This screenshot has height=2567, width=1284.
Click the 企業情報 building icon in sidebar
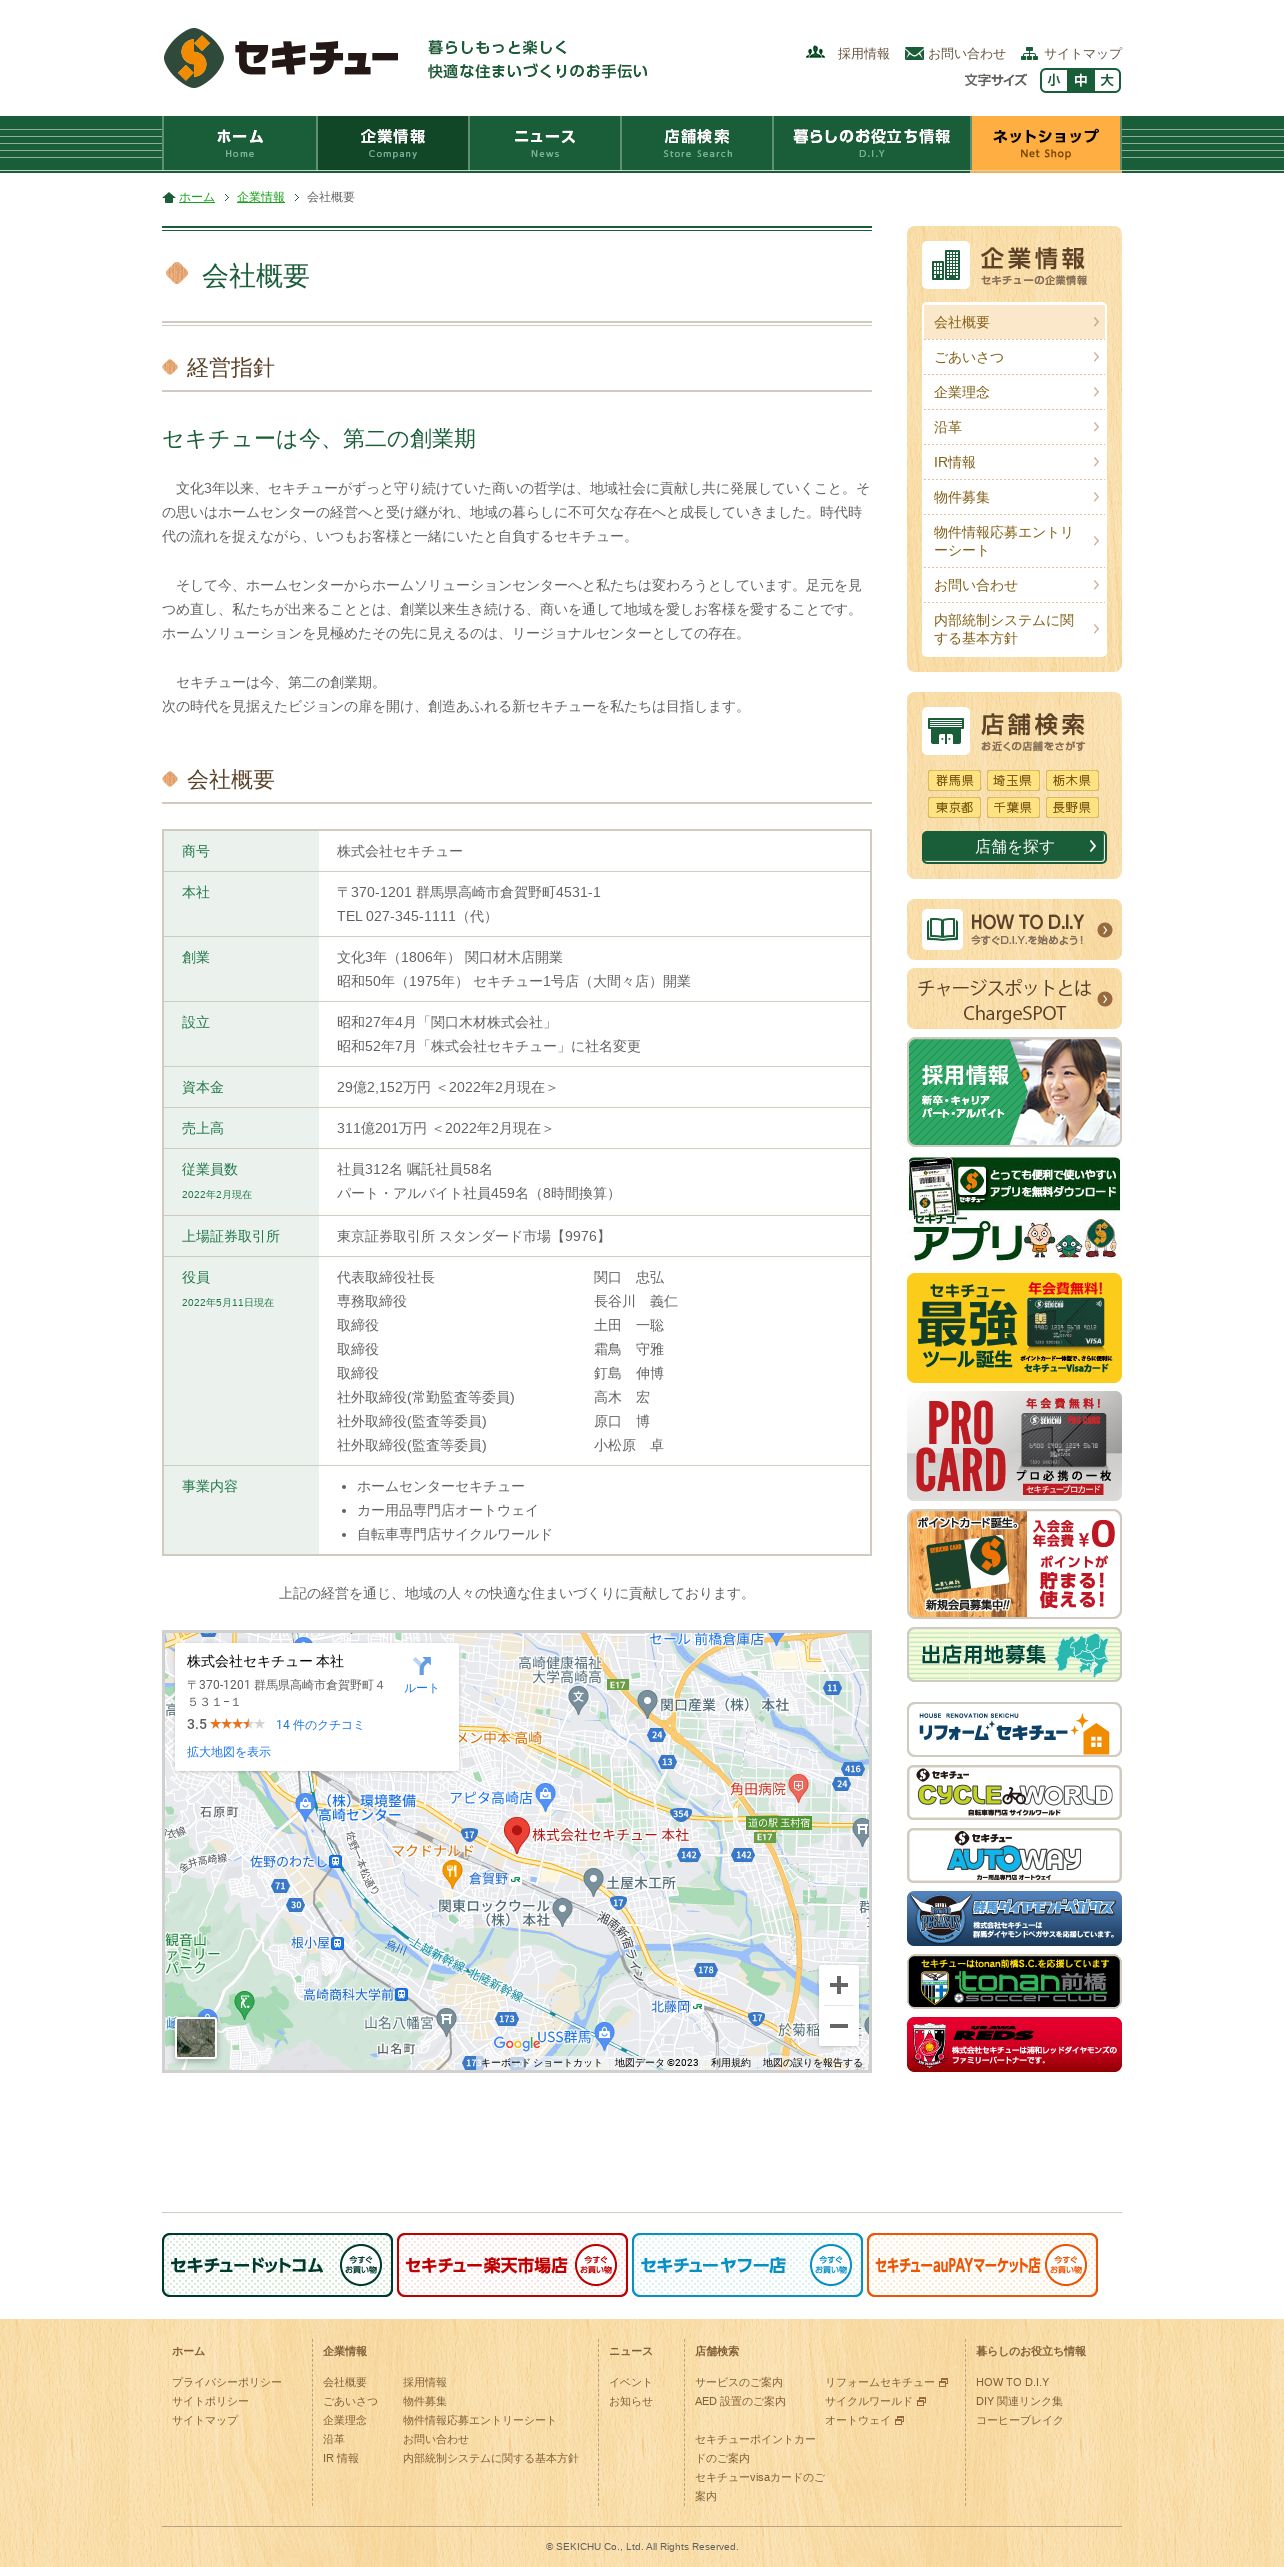(945, 265)
